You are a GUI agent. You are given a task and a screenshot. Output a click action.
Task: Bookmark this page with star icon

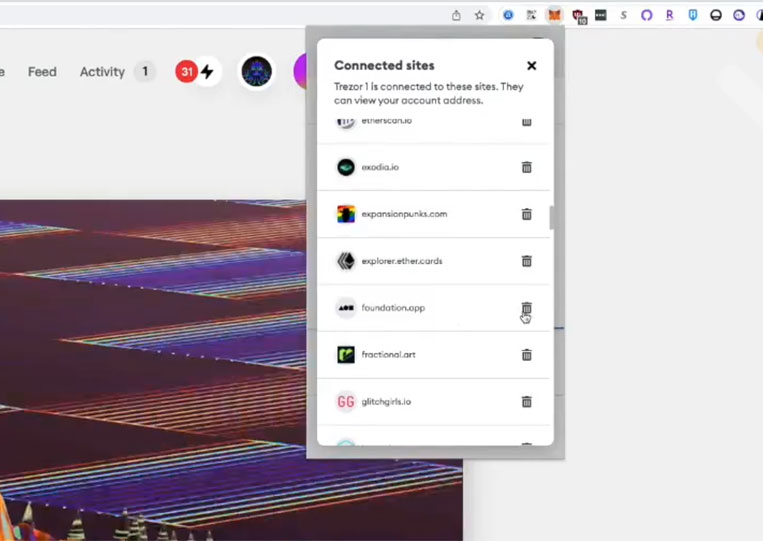(479, 16)
